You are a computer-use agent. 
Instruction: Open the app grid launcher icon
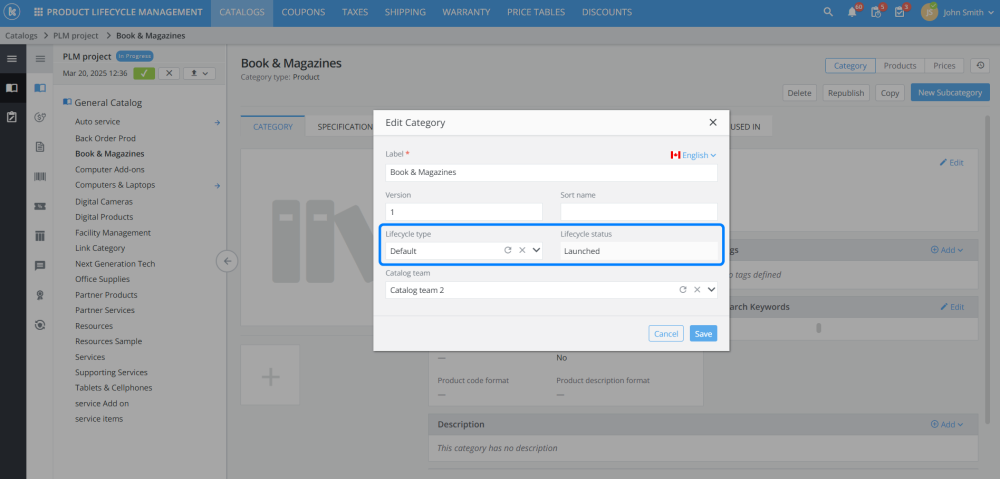tap(39, 12)
